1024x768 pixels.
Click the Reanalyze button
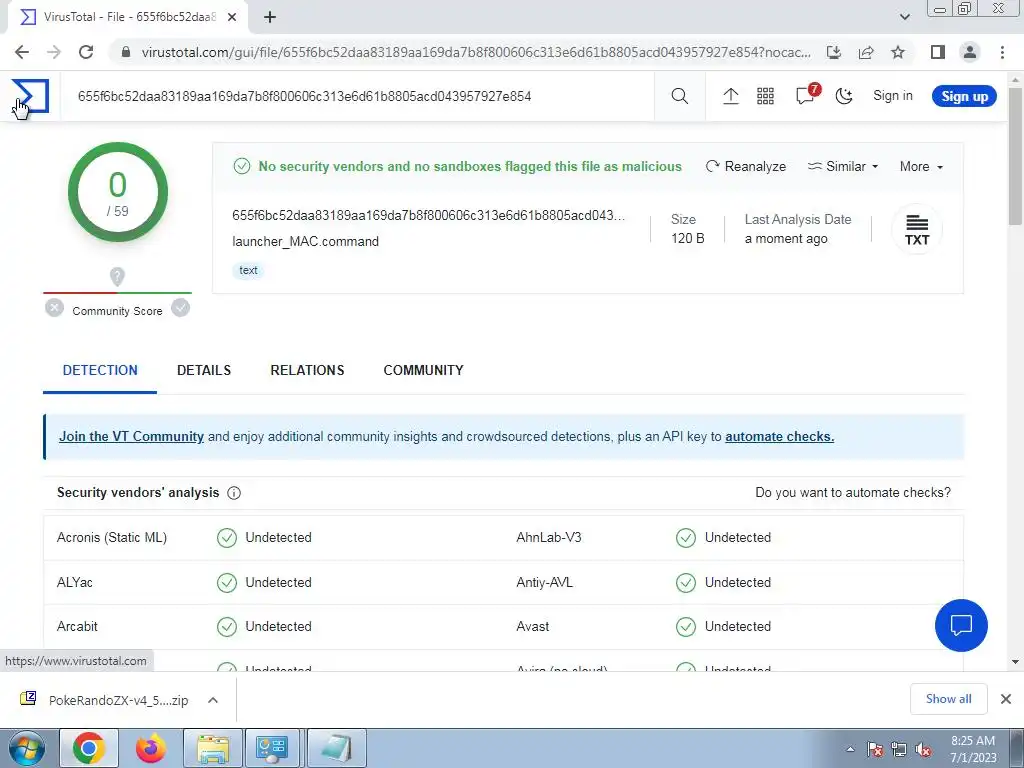coord(746,167)
